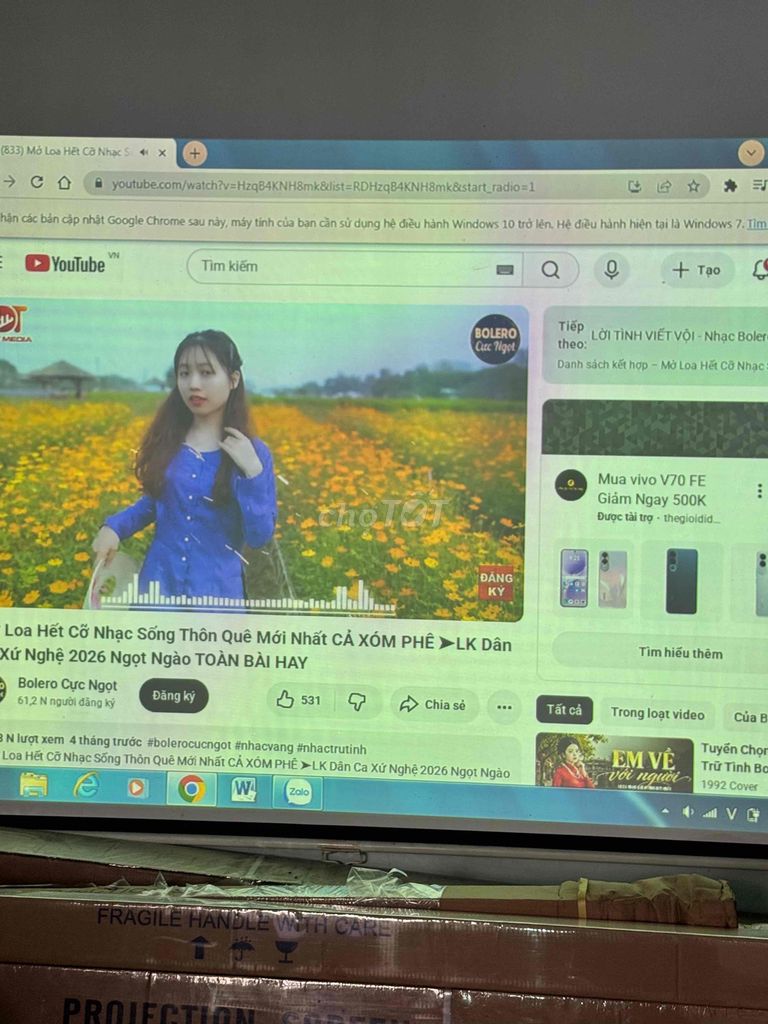This screenshot has height=1024, width=768.
Task: Click the #nhacvang hashtag
Action: (264, 746)
